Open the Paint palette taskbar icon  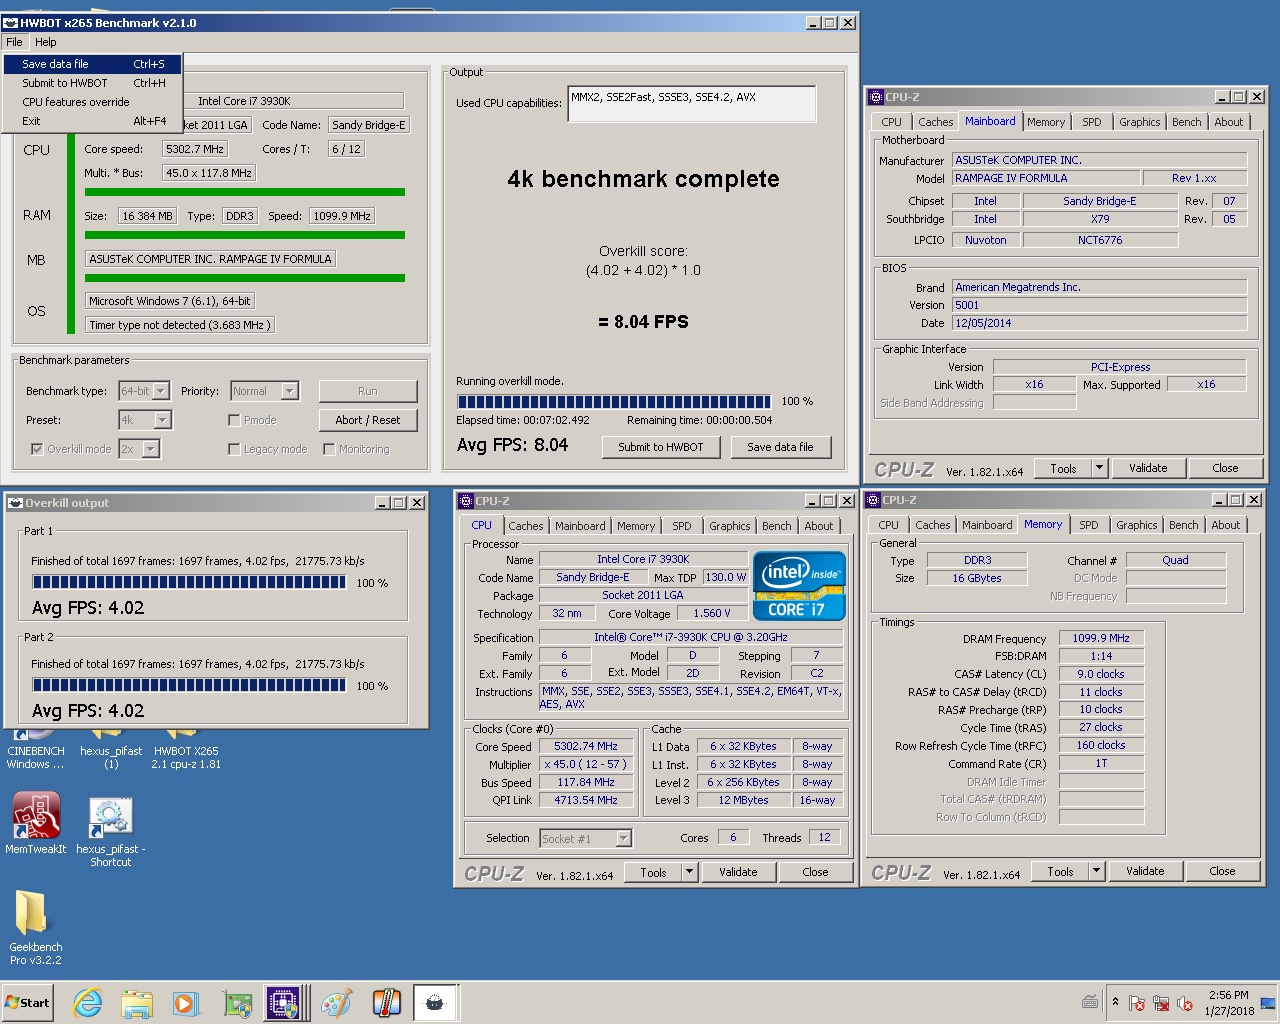coord(336,1003)
